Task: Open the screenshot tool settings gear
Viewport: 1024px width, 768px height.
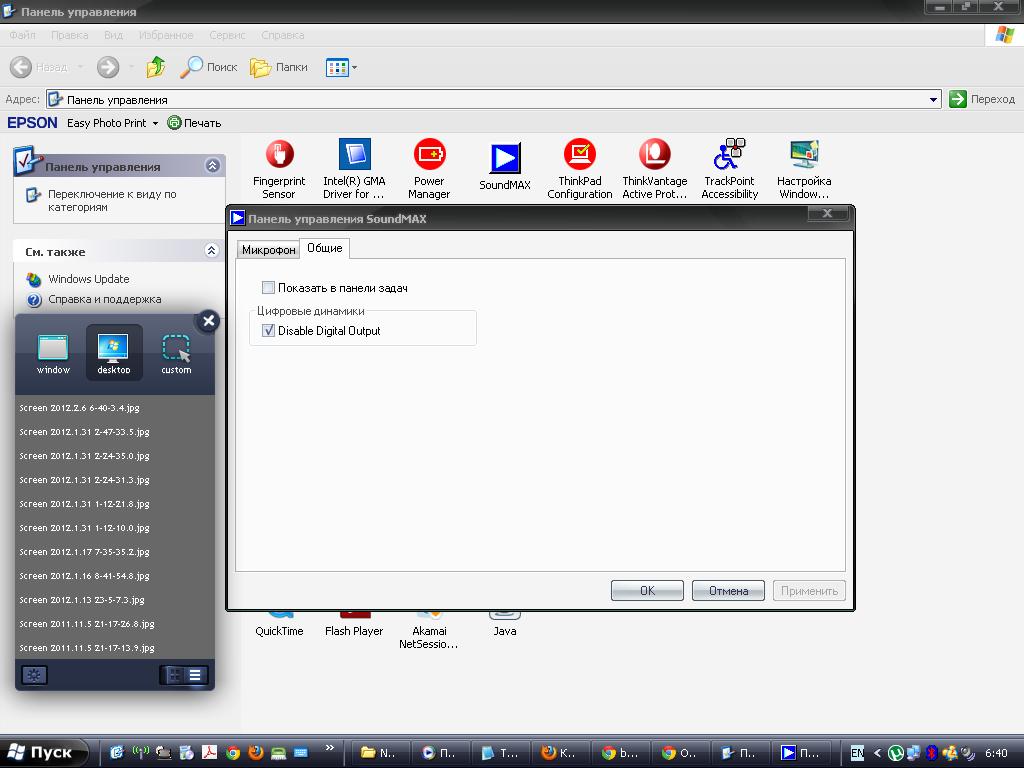Action: click(x=34, y=675)
